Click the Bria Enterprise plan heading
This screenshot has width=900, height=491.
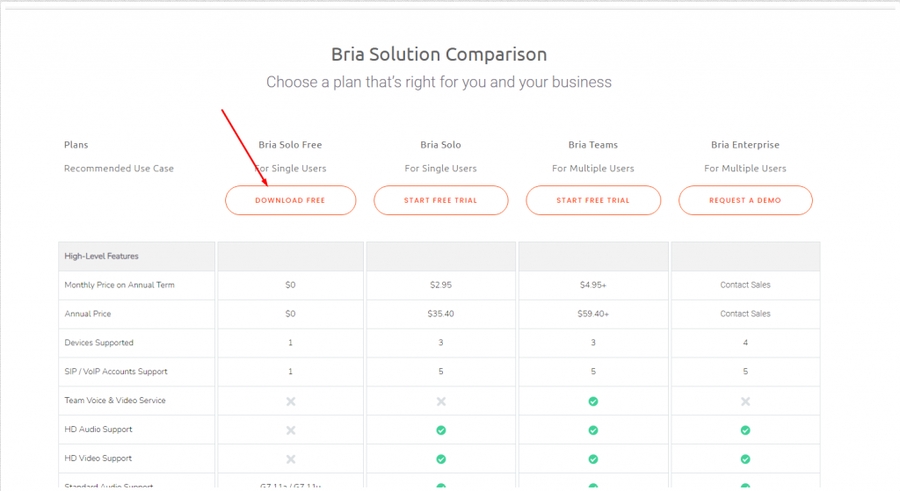coord(745,145)
